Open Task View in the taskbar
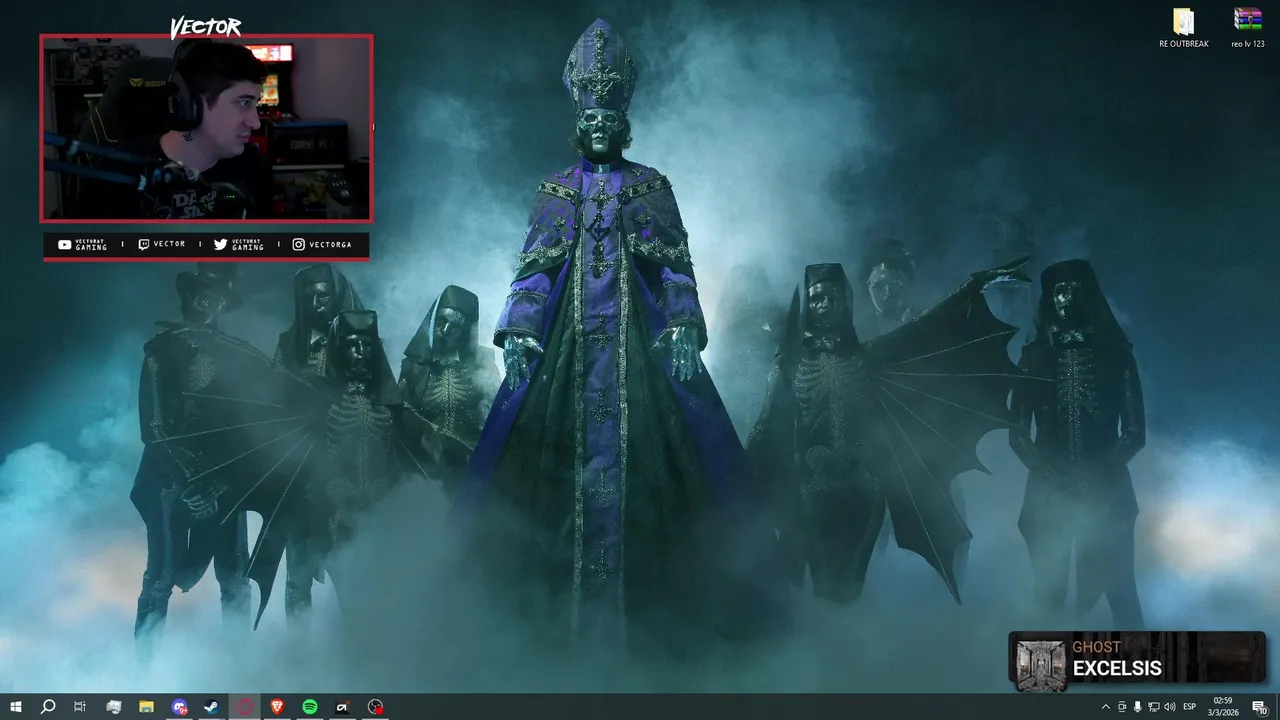The height and width of the screenshot is (720, 1280). coord(80,707)
